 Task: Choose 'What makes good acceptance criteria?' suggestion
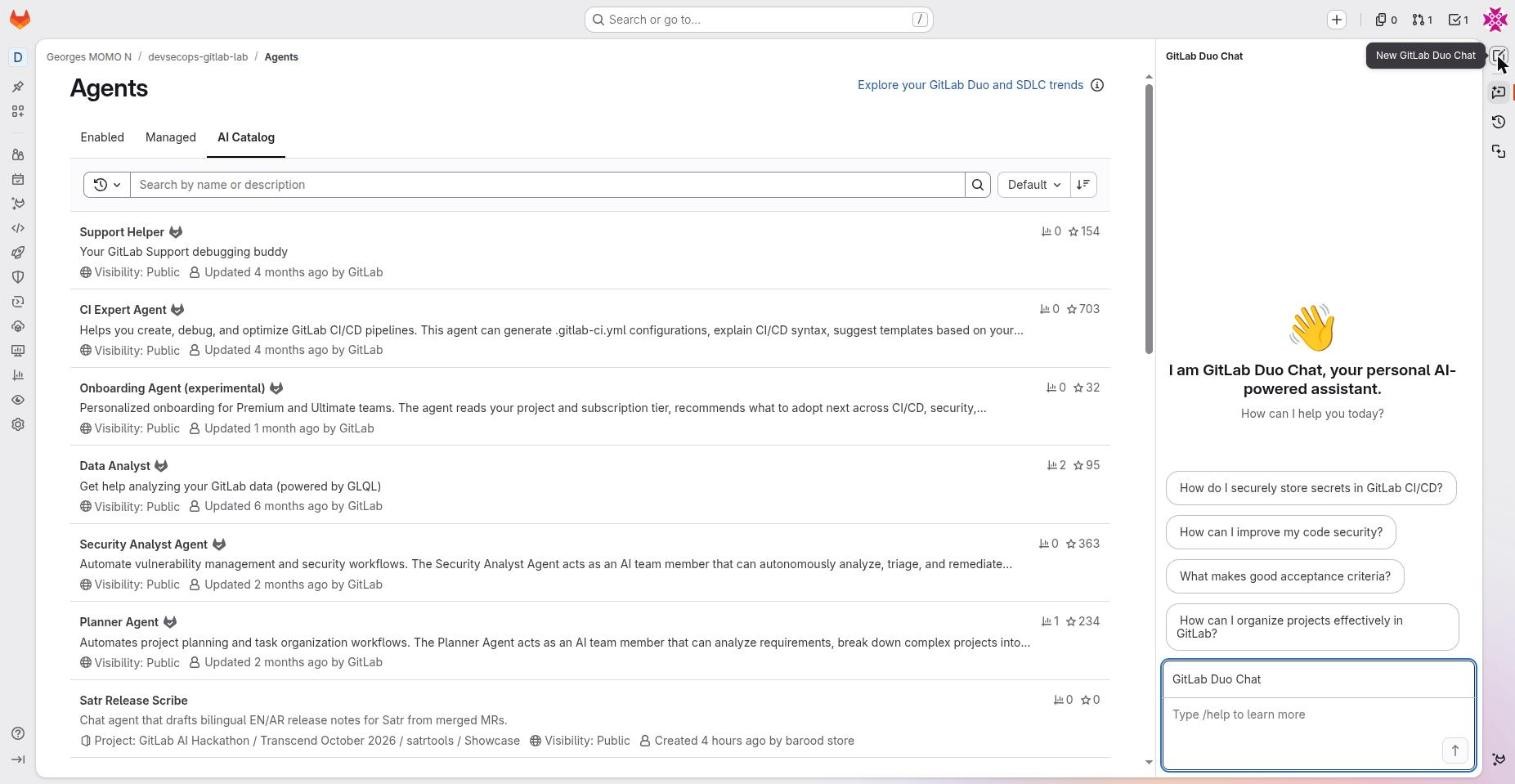tap(1285, 576)
